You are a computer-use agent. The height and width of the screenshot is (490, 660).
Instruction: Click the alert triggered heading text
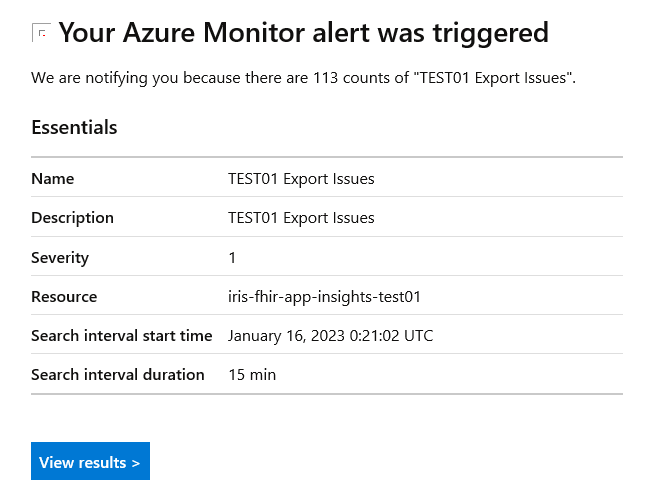coord(303,33)
